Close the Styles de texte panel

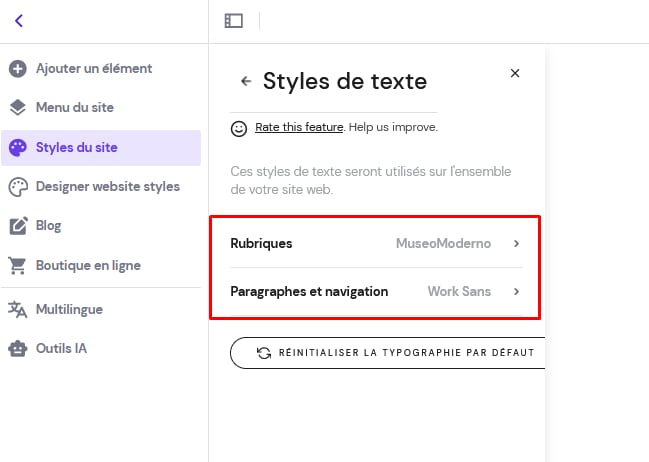click(x=515, y=73)
